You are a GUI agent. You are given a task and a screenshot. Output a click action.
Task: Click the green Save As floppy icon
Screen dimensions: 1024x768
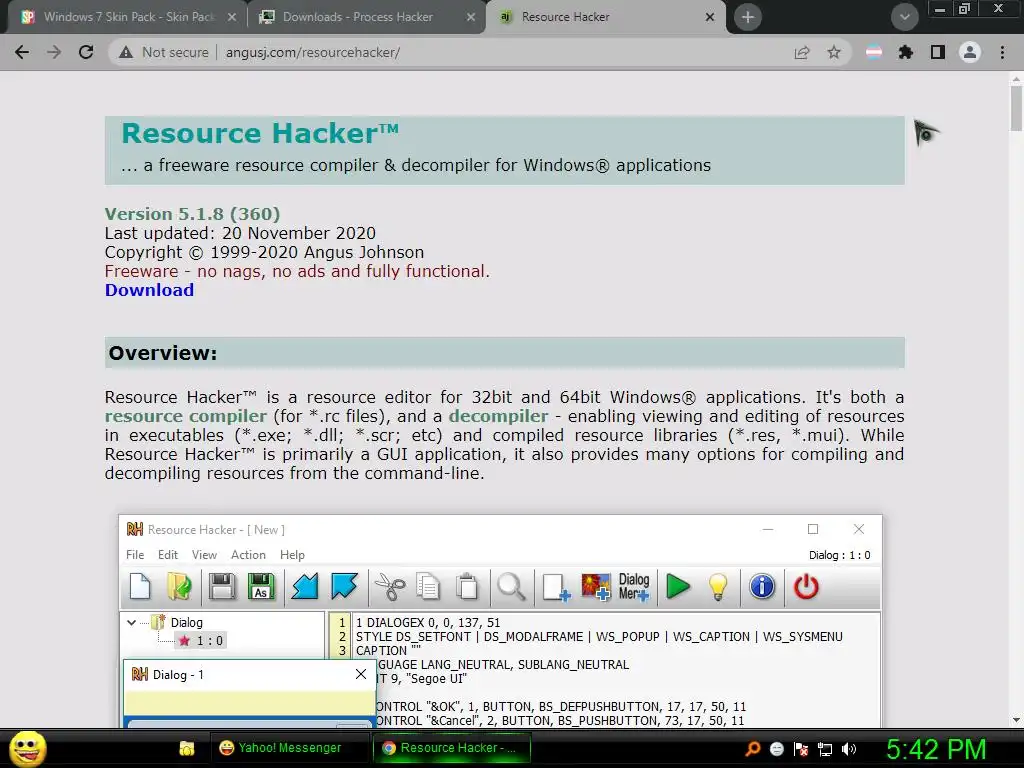point(261,586)
